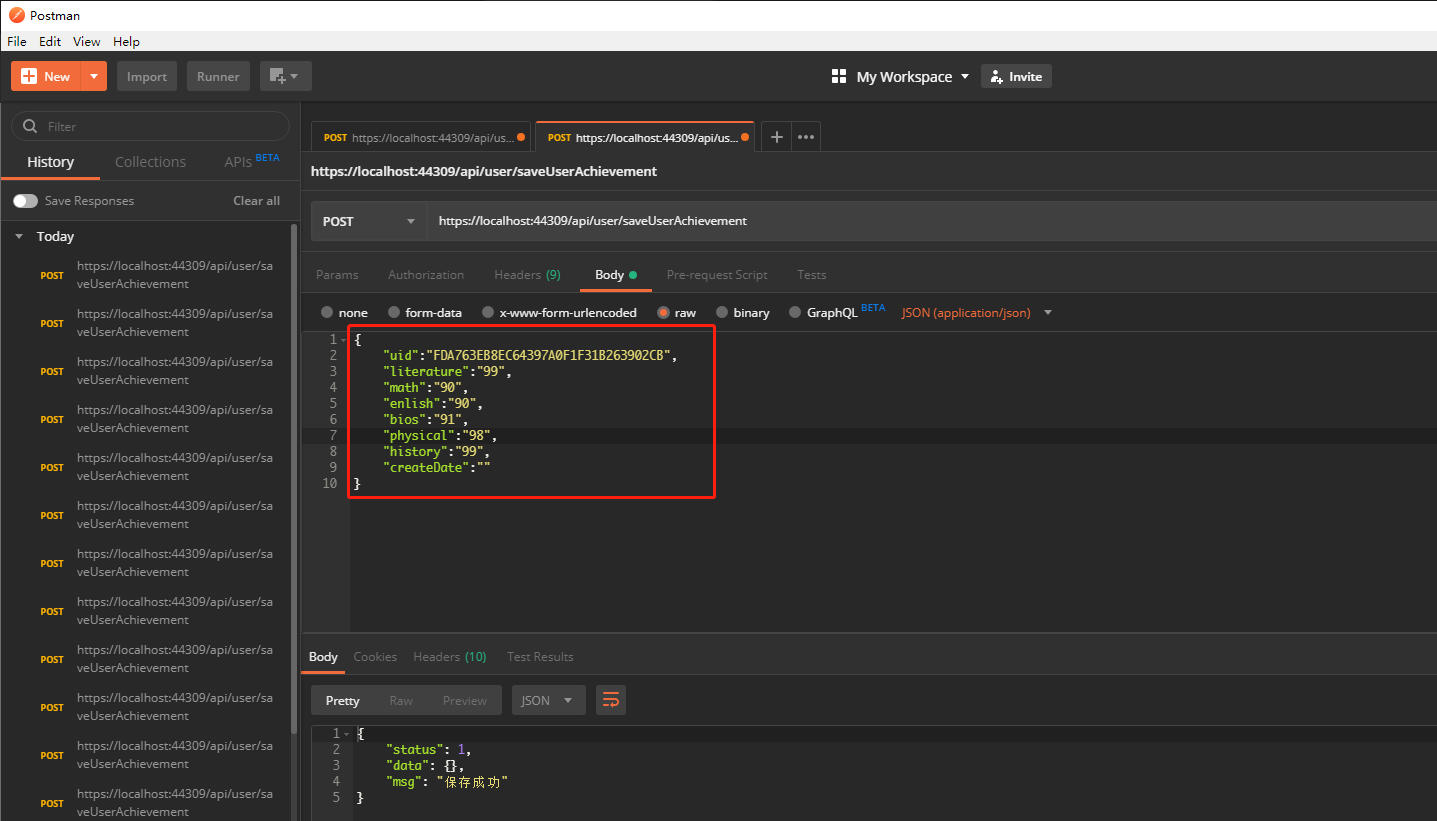
Task: Click the New button
Action: pyautogui.click(x=44, y=75)
